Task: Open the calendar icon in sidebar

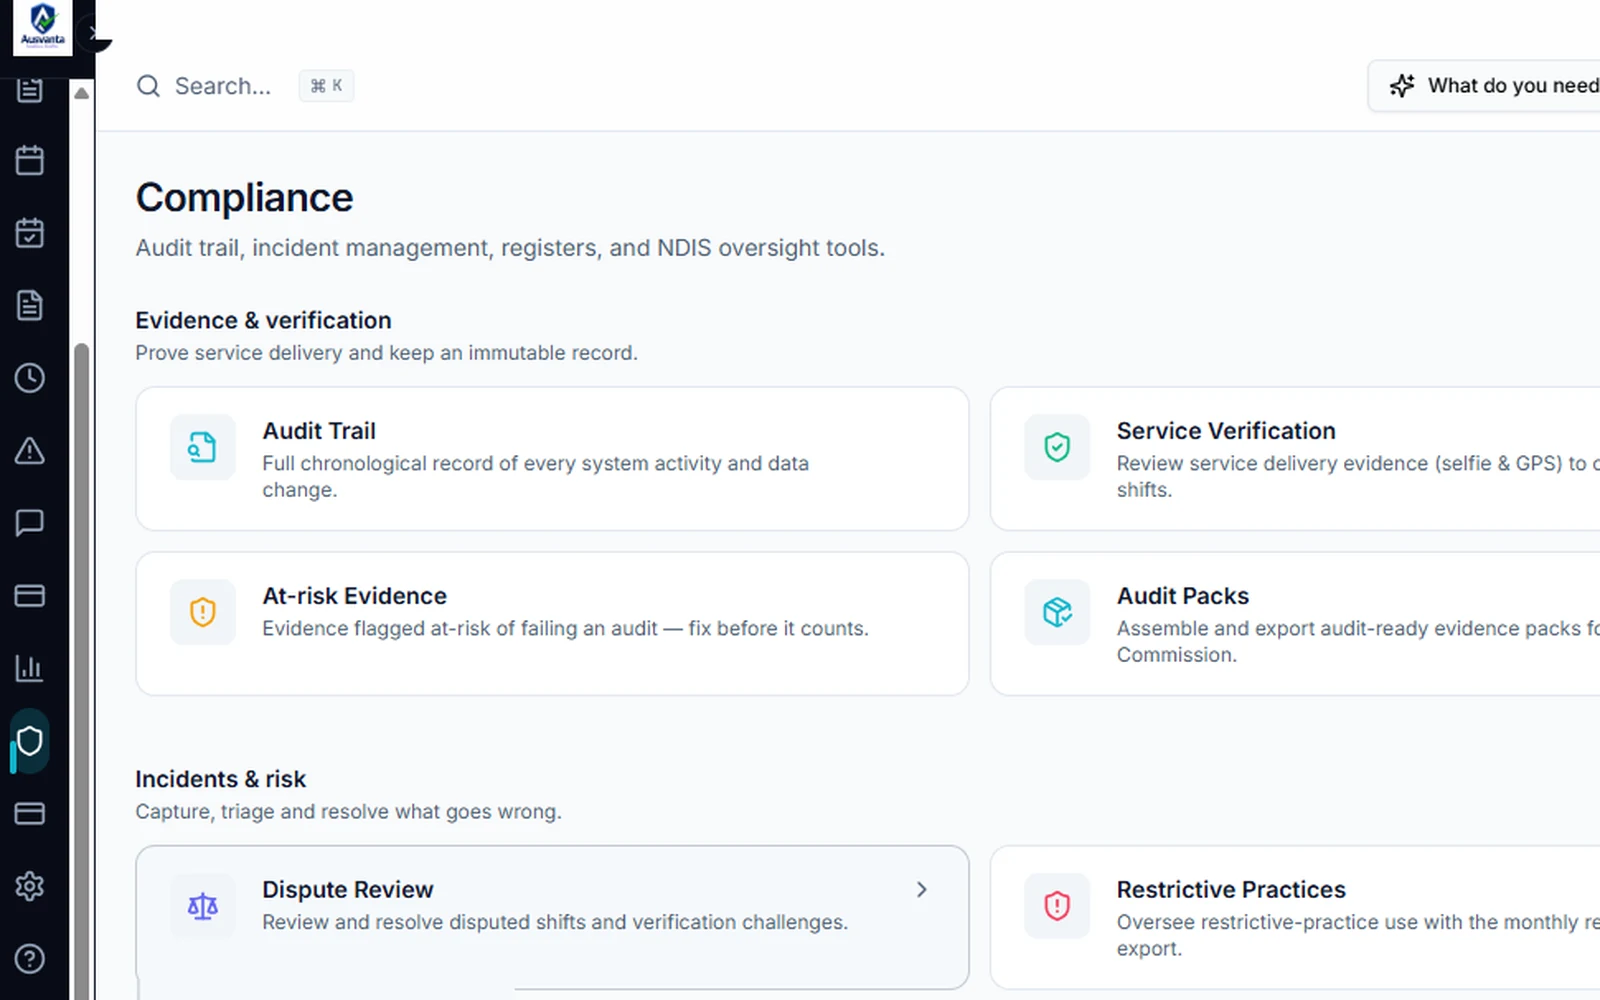Action: [x=30, y=160]
